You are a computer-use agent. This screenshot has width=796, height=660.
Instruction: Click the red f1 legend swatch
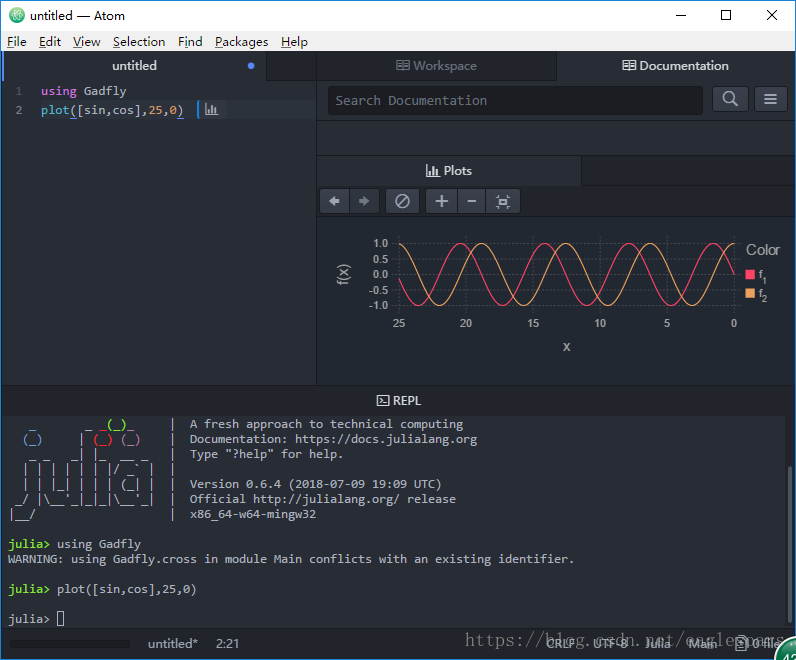(x=750, y=275)
